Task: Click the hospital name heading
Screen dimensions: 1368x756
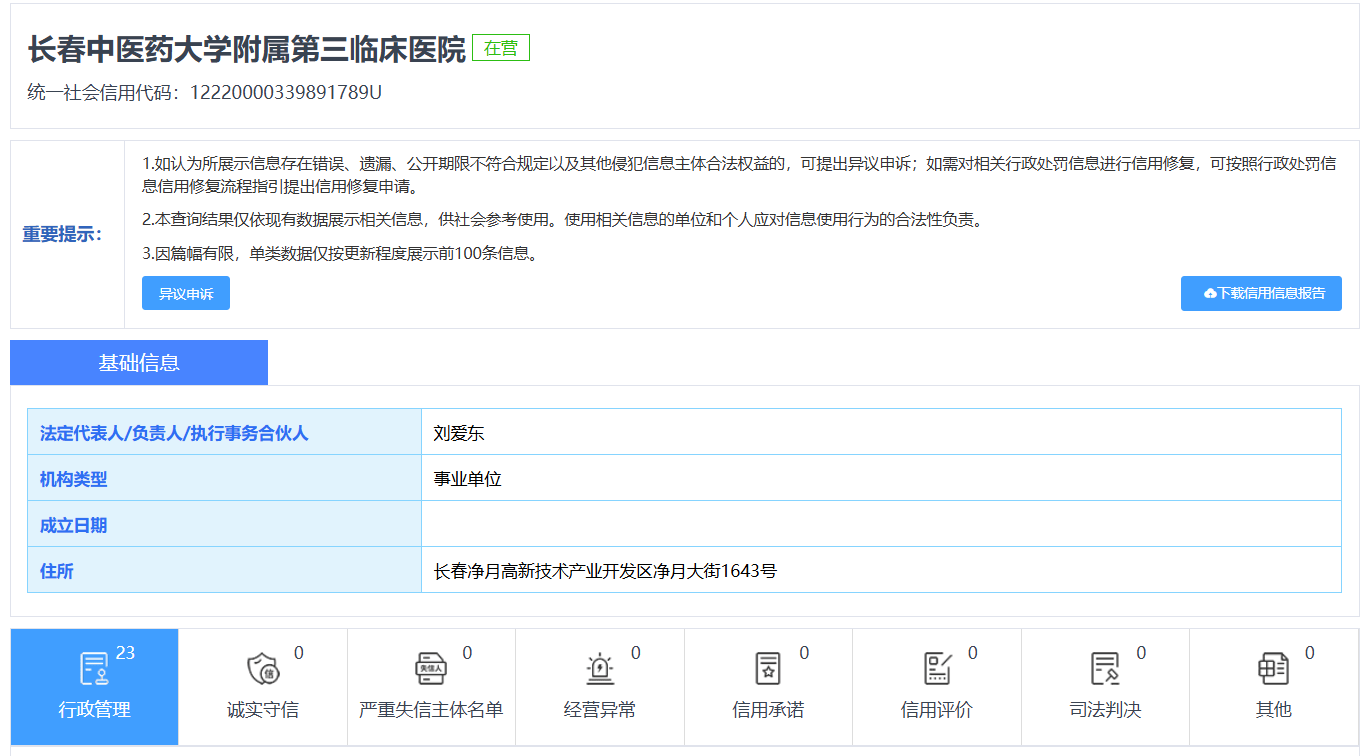Action: click(x=247, y=49)
